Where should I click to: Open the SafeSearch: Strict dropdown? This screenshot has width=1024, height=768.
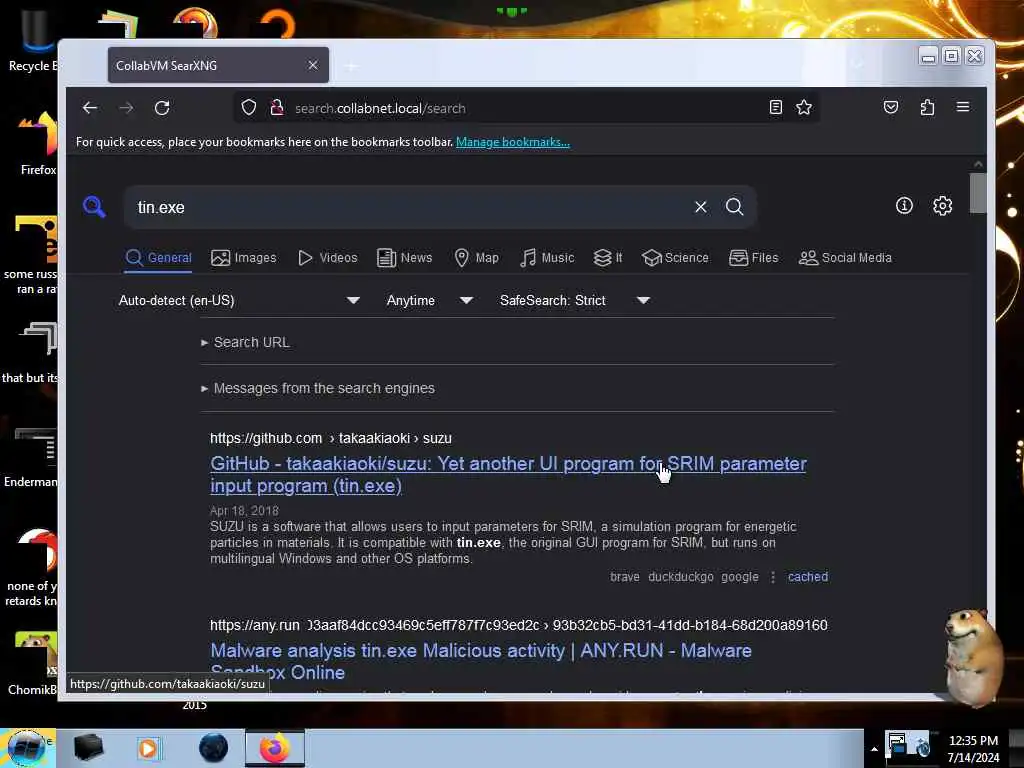tap(575, 300)
